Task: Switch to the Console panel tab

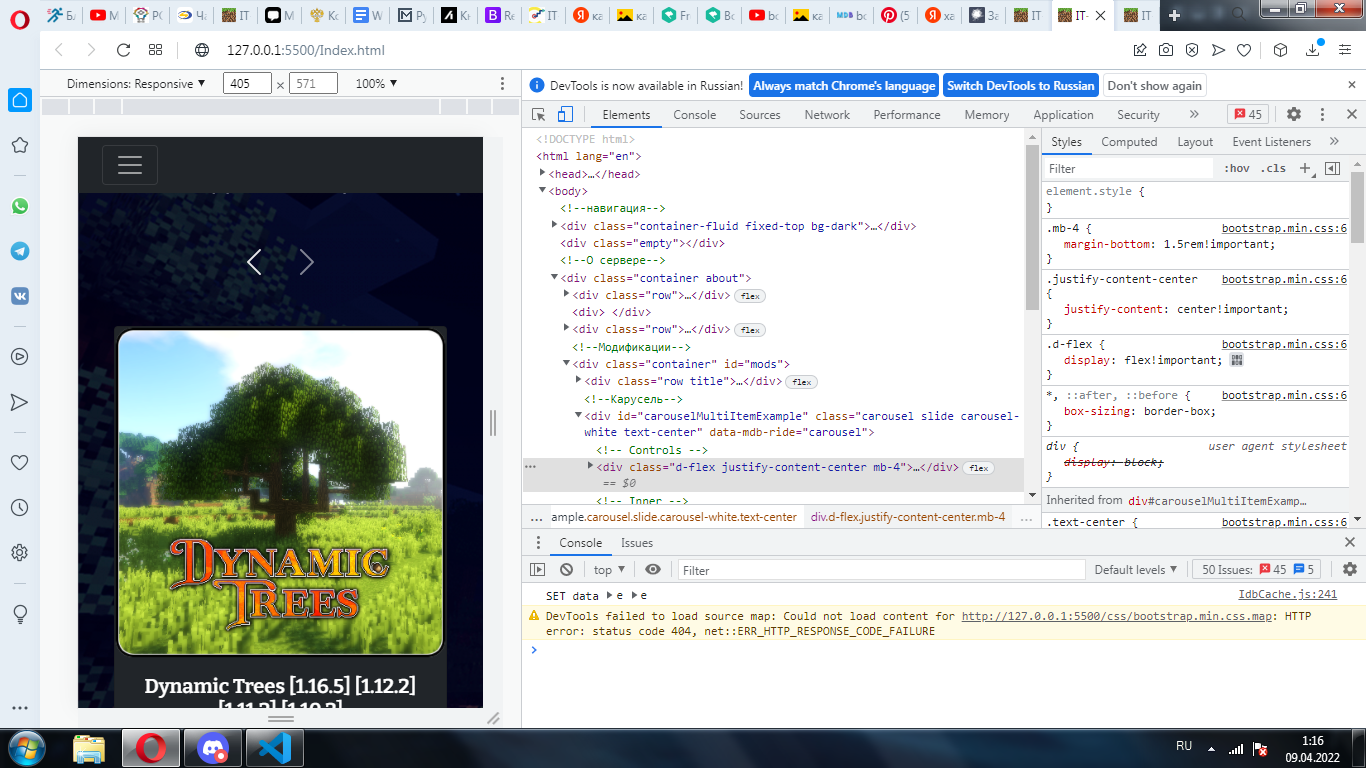Action: pos(694,115)
